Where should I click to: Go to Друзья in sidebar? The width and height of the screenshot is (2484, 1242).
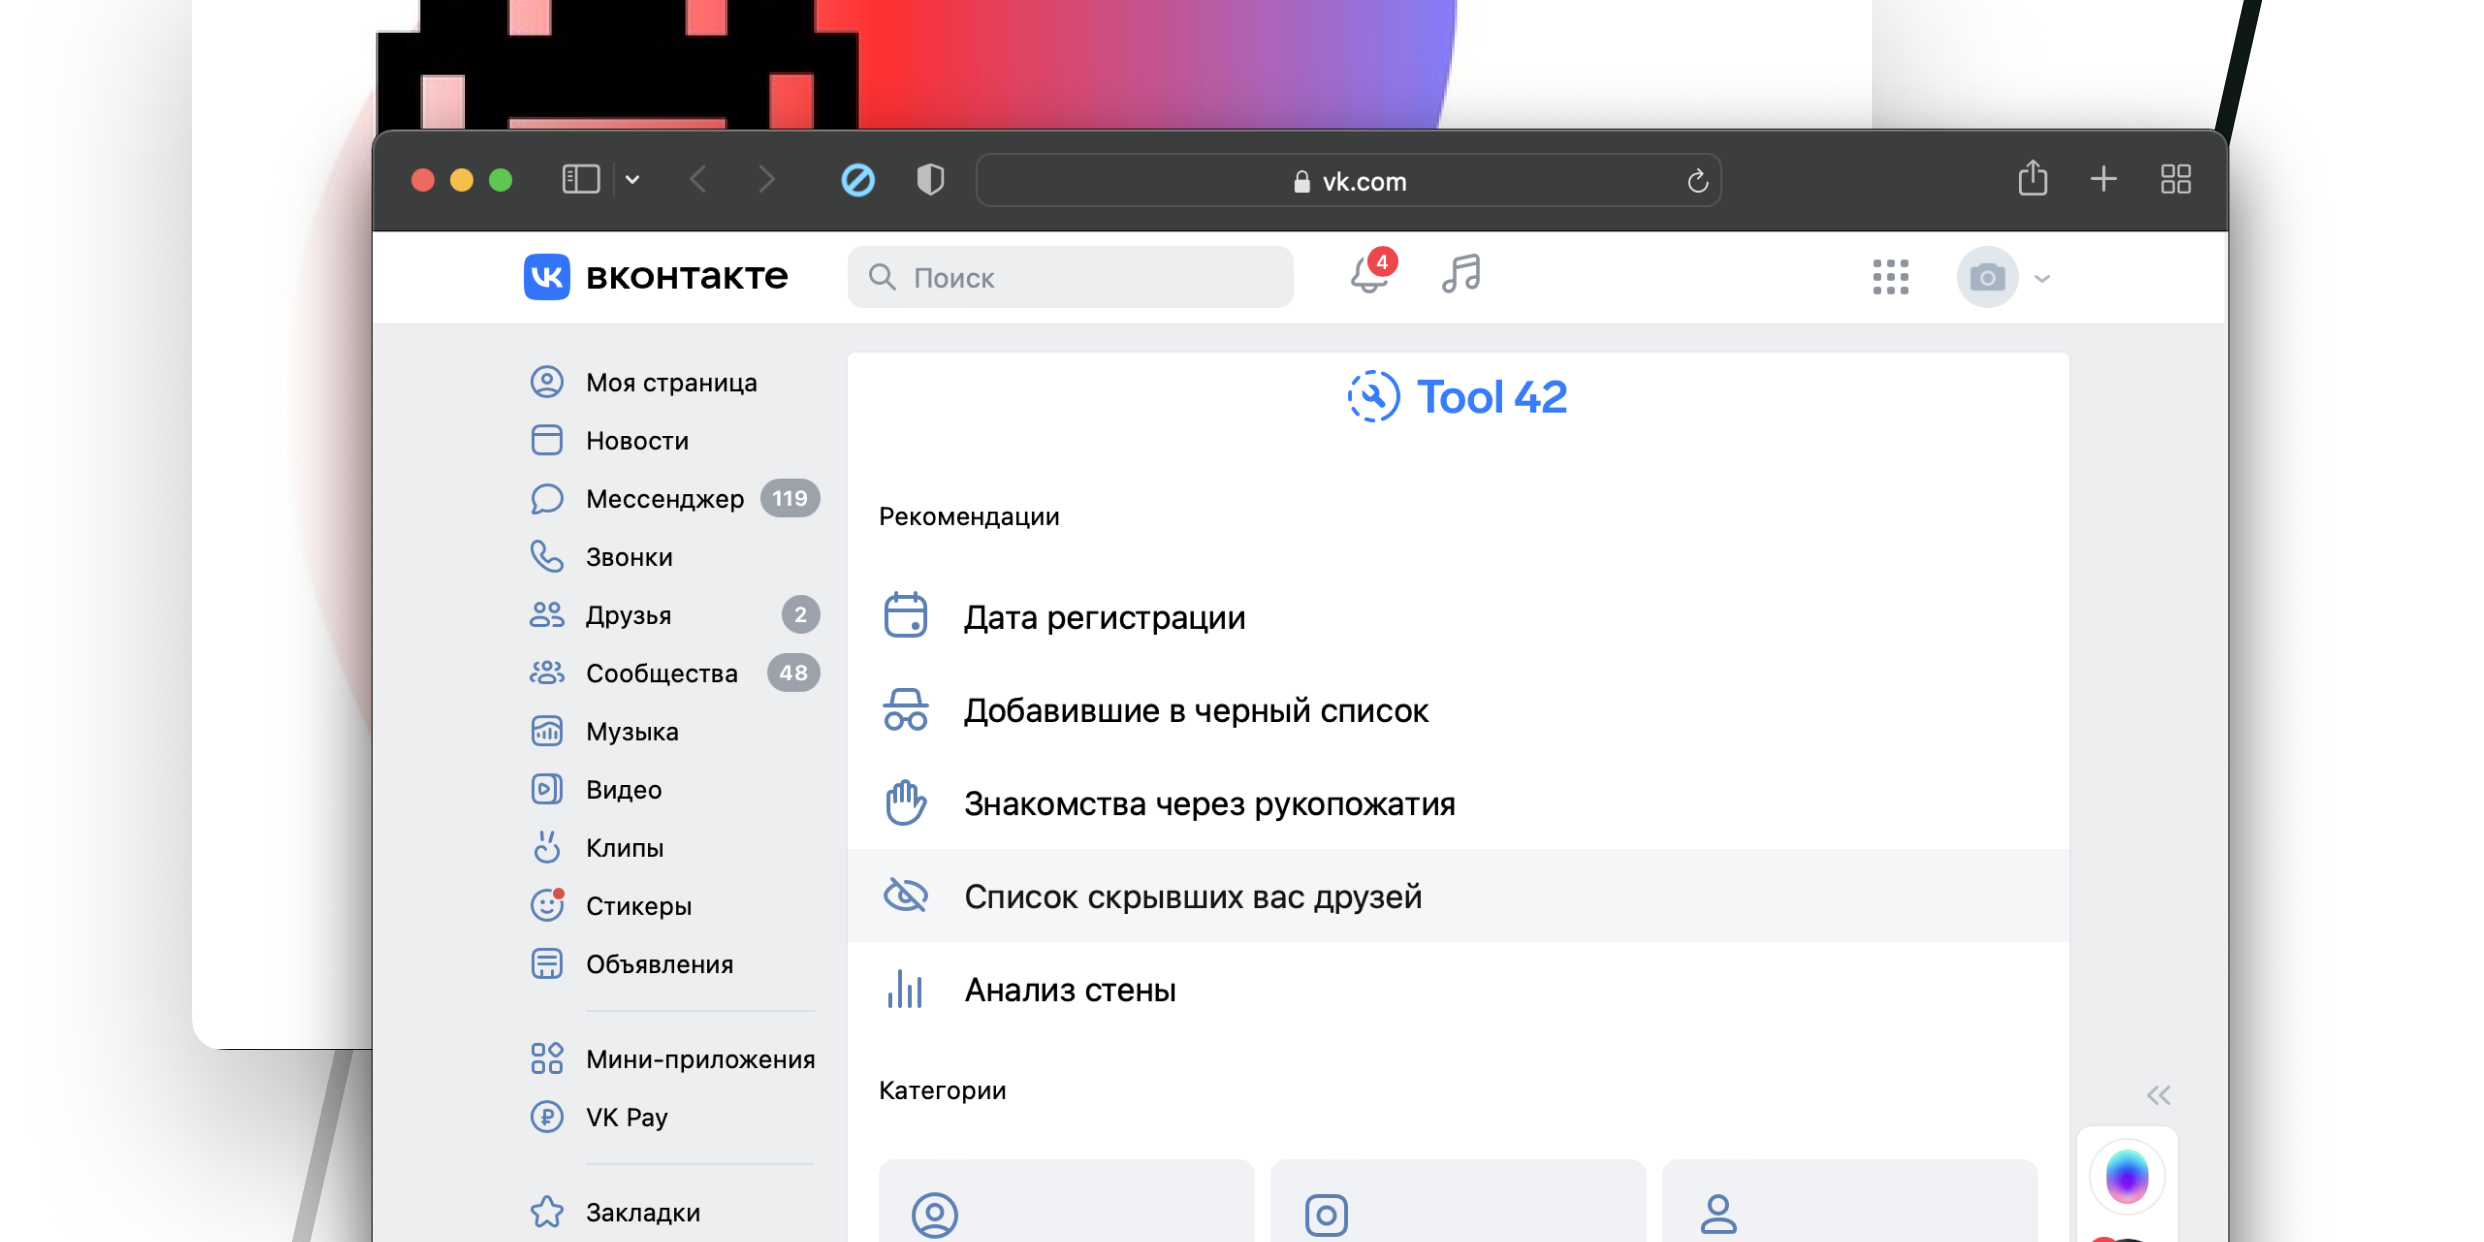click(628, 615)
